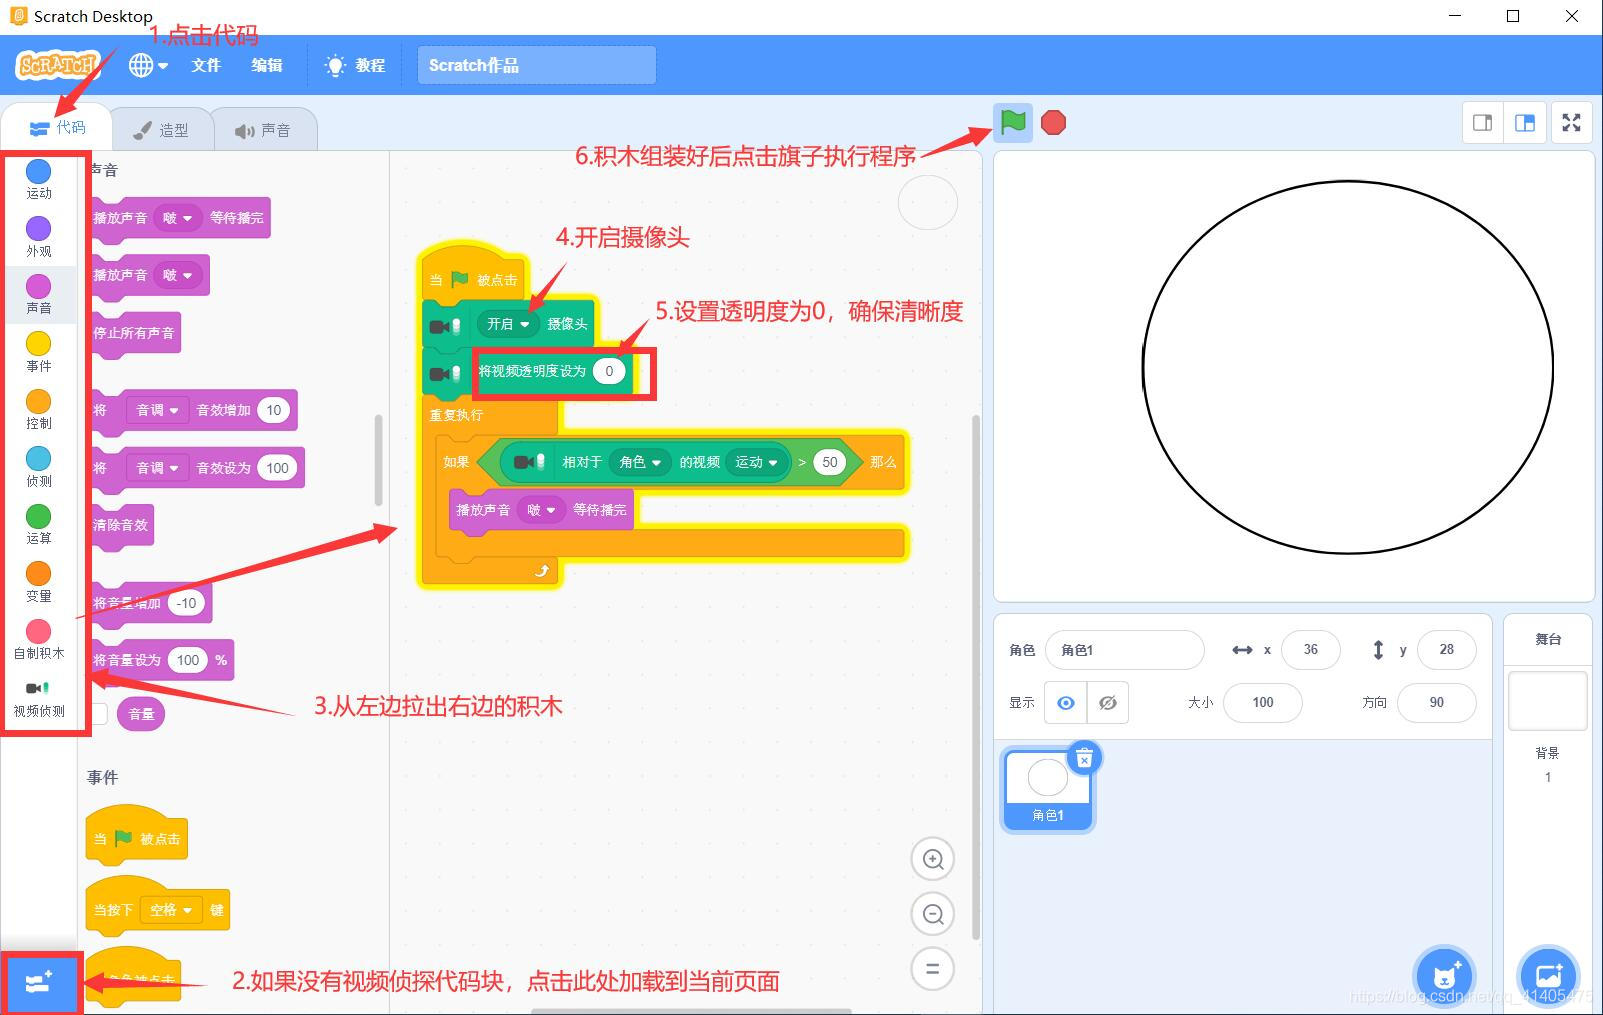Click the 重复执行 loop block

point(456,414)
